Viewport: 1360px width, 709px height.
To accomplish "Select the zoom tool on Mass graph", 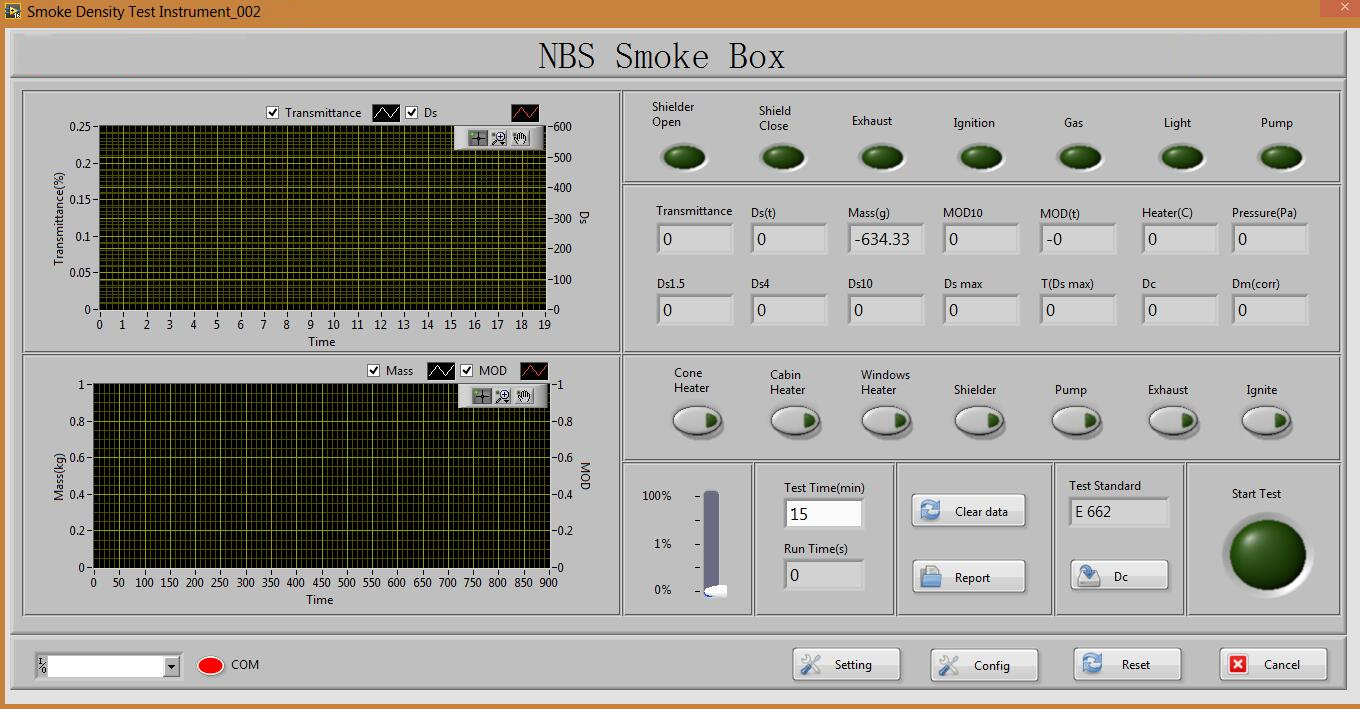I will [x=503, y=396].
